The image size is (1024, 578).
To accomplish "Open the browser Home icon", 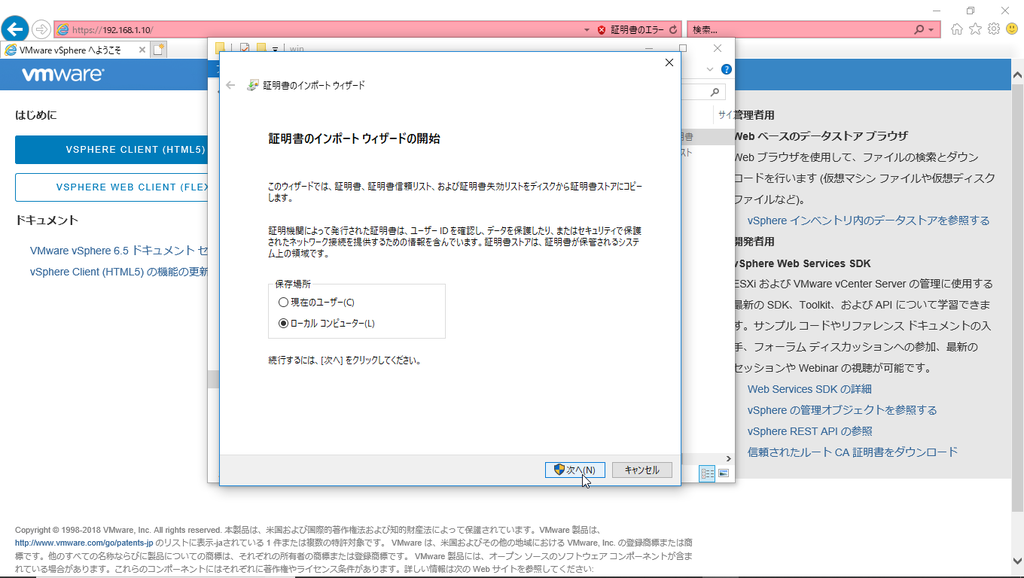I will tap(957, 28).
